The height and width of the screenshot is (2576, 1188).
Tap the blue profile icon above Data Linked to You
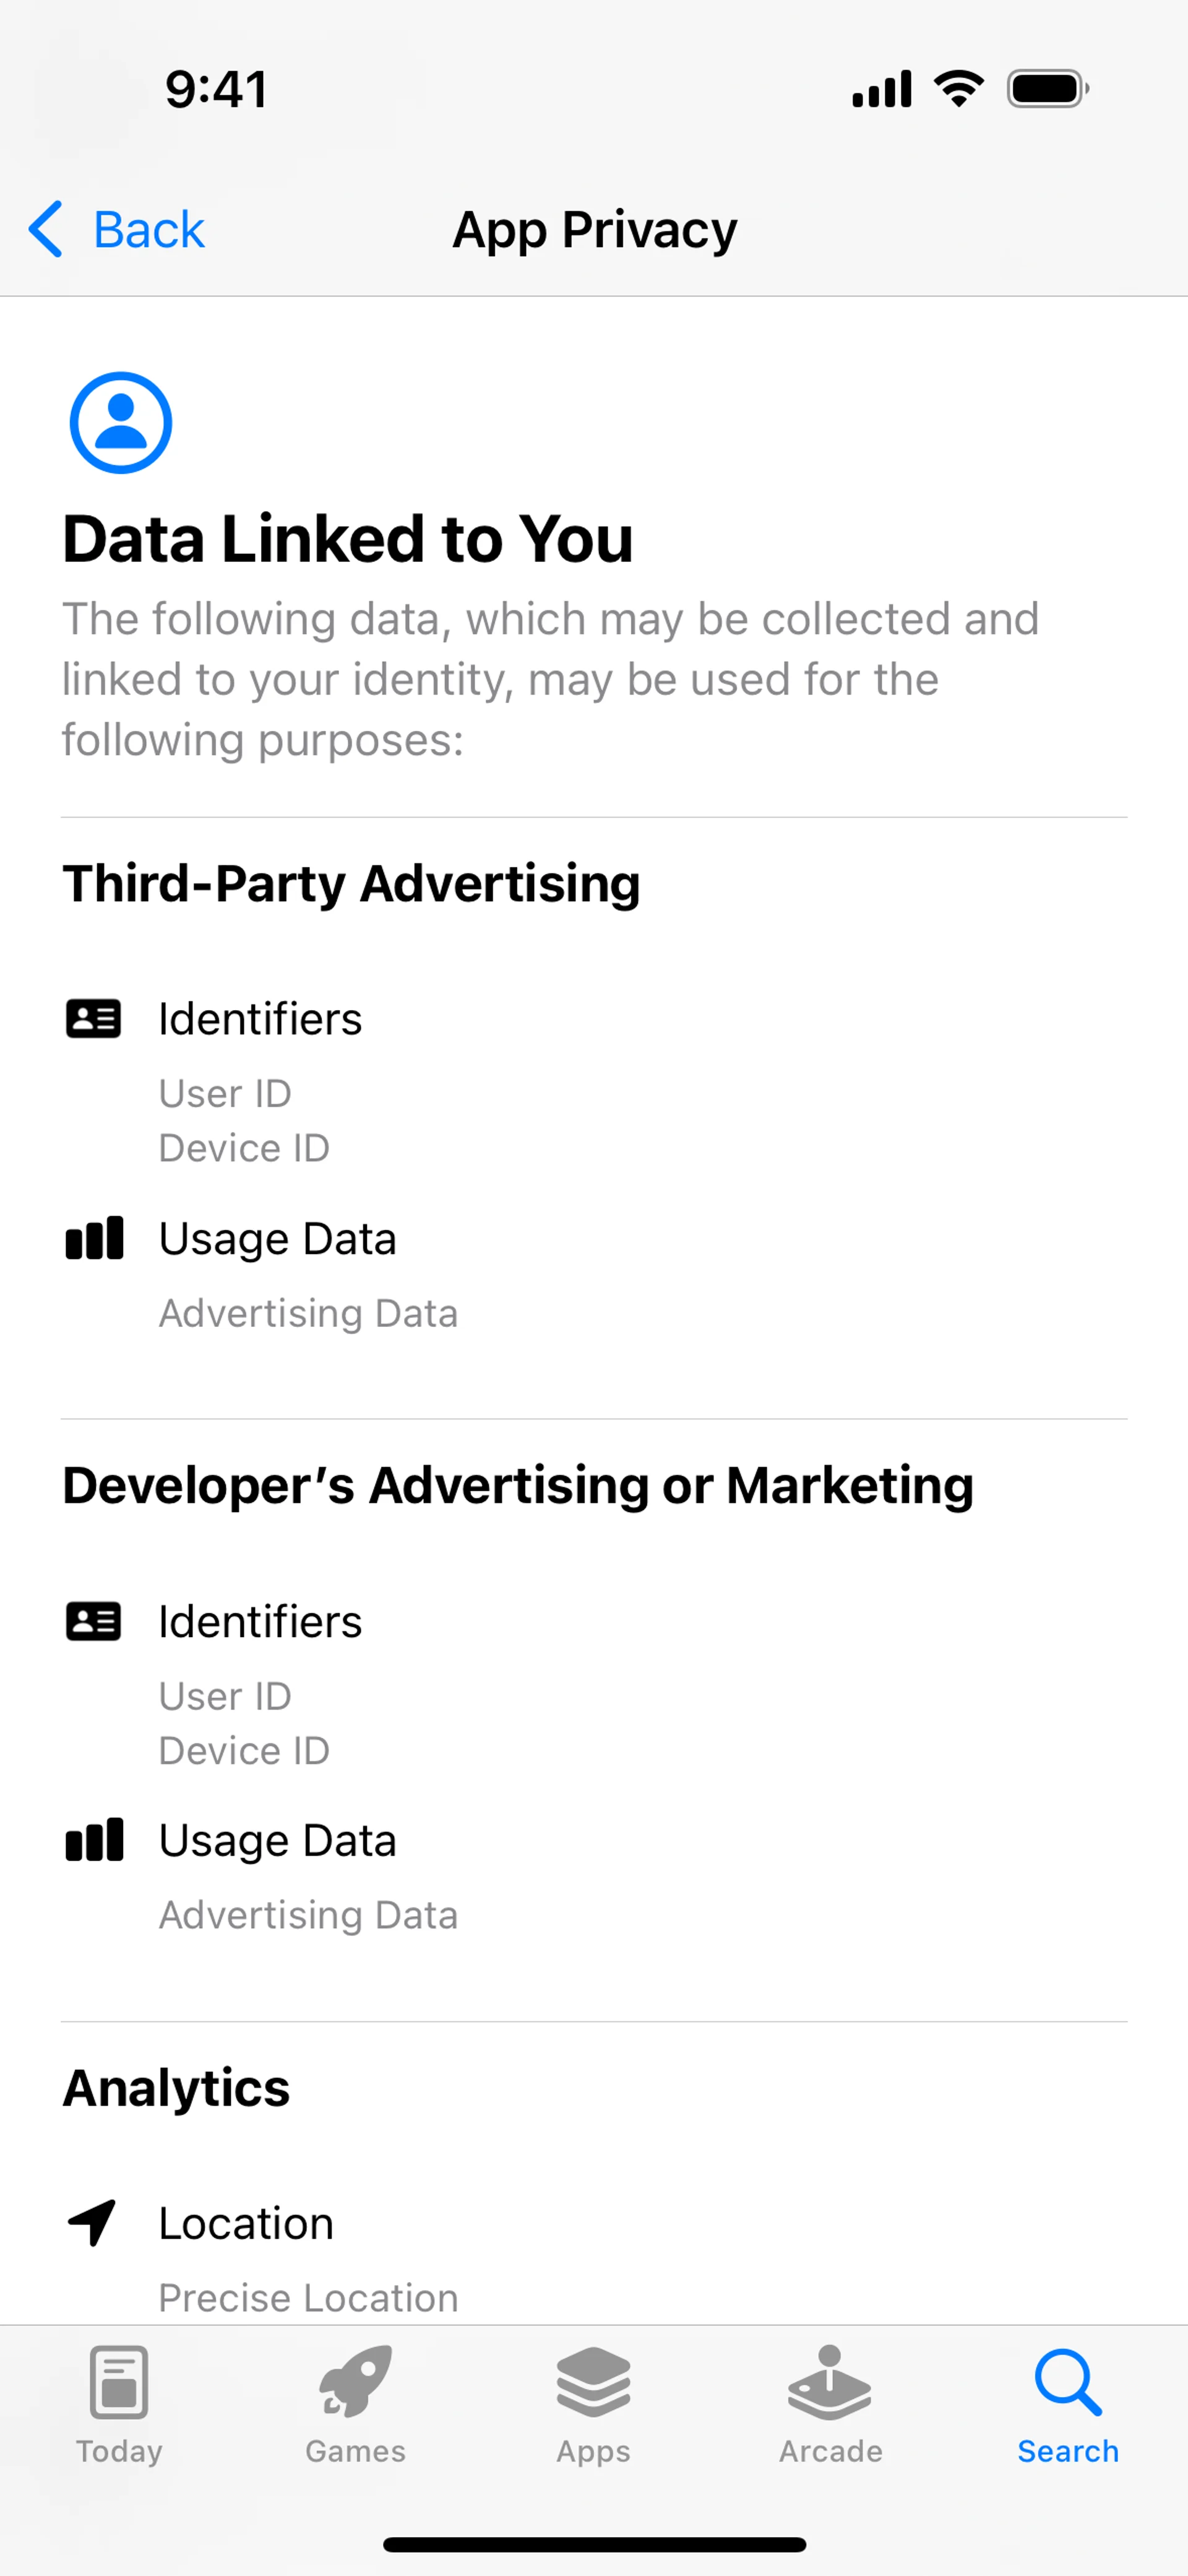pos(120,422)
